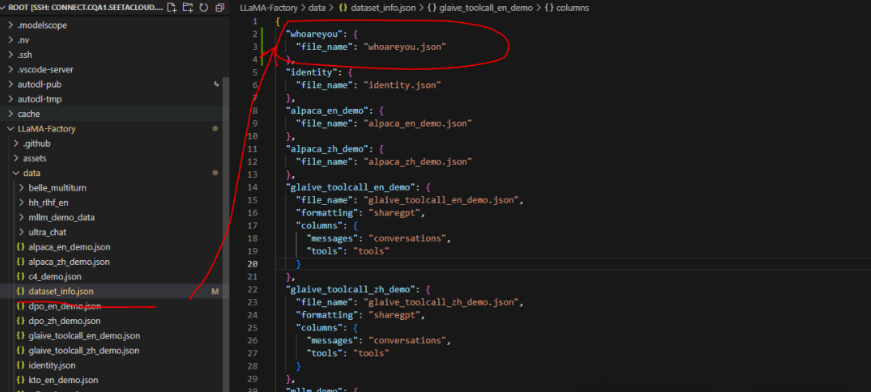The height and width of the screenshot is (392, 871).
Task: Select dataset_info.json label in breadcrumb bar
Action: point(383,8)
